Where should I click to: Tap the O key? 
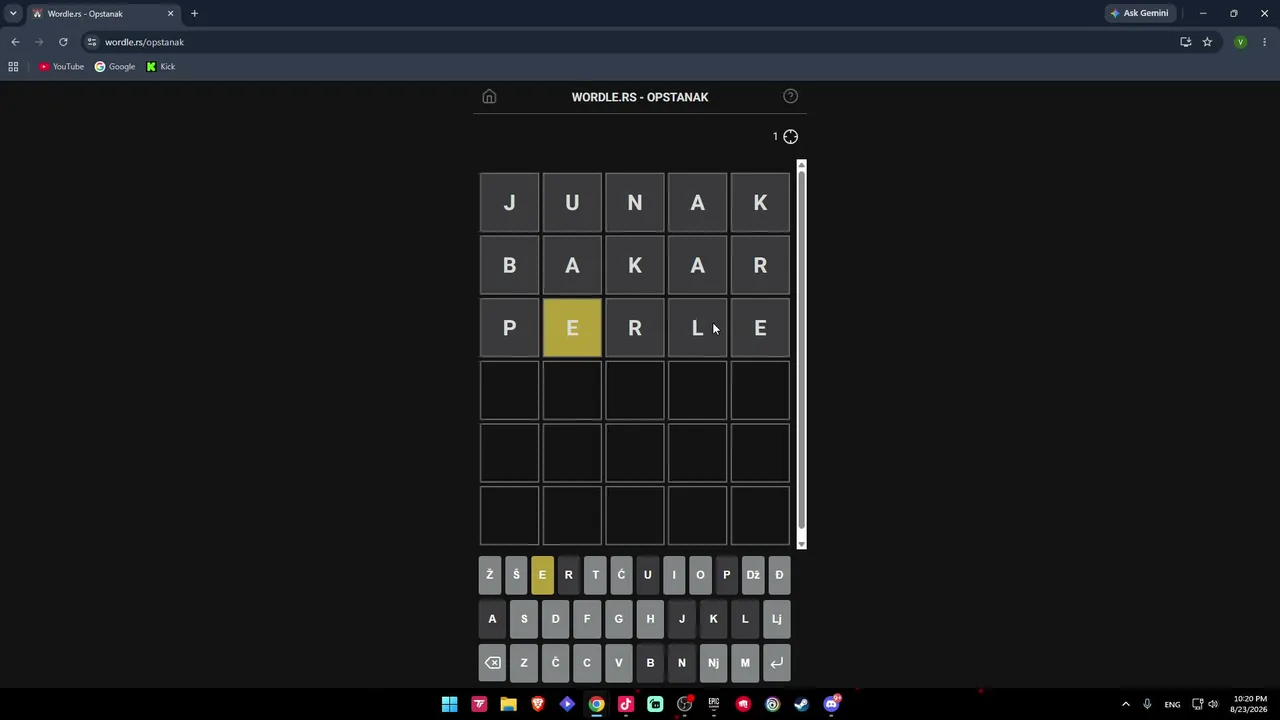click(700, 575)
